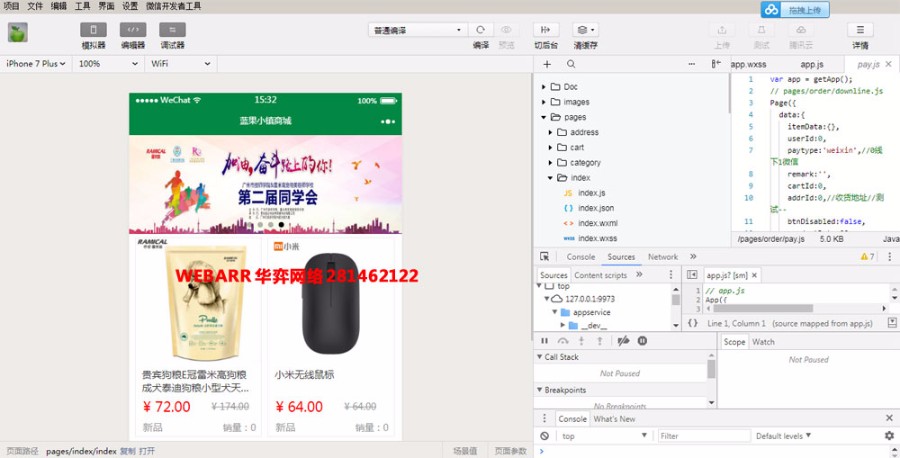Open the 工具 menu
Viewport: 900px width, 458px height.
(x=83, y=6)
